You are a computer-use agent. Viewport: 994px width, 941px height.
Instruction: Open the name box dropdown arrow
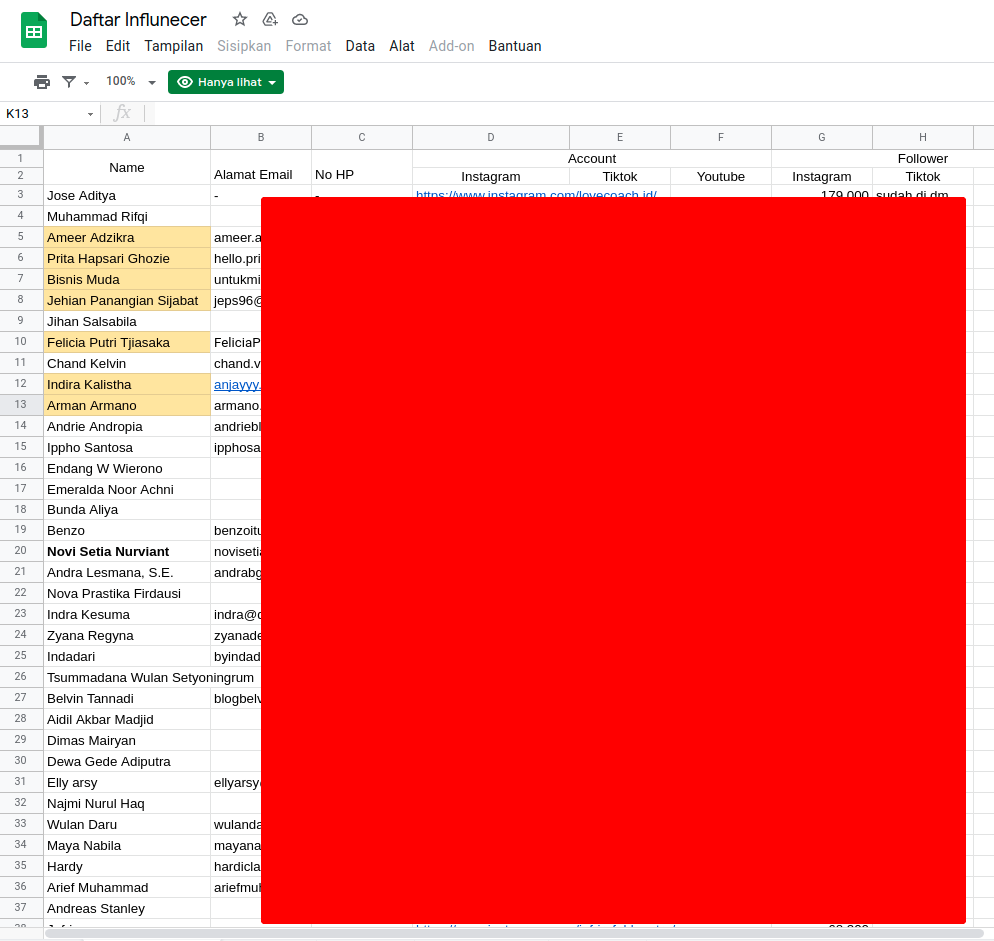coord(90,114)
